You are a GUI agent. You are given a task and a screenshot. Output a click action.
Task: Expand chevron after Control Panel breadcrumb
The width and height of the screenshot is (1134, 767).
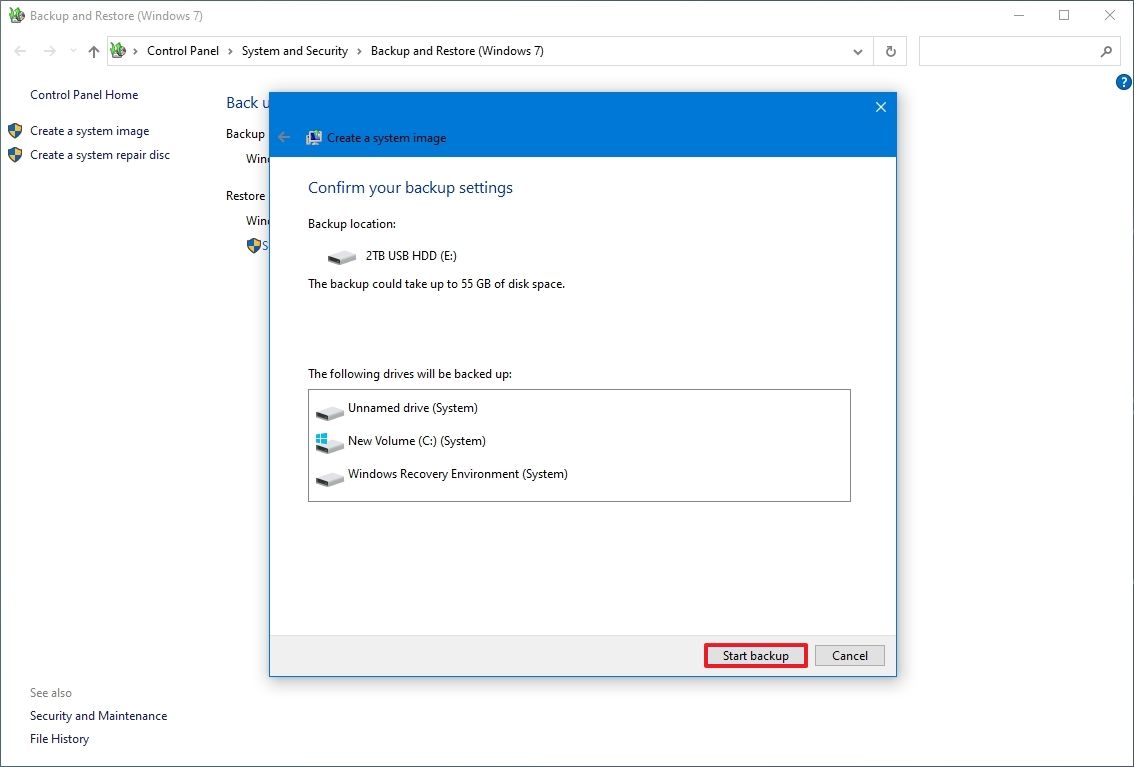coord(230,51)
